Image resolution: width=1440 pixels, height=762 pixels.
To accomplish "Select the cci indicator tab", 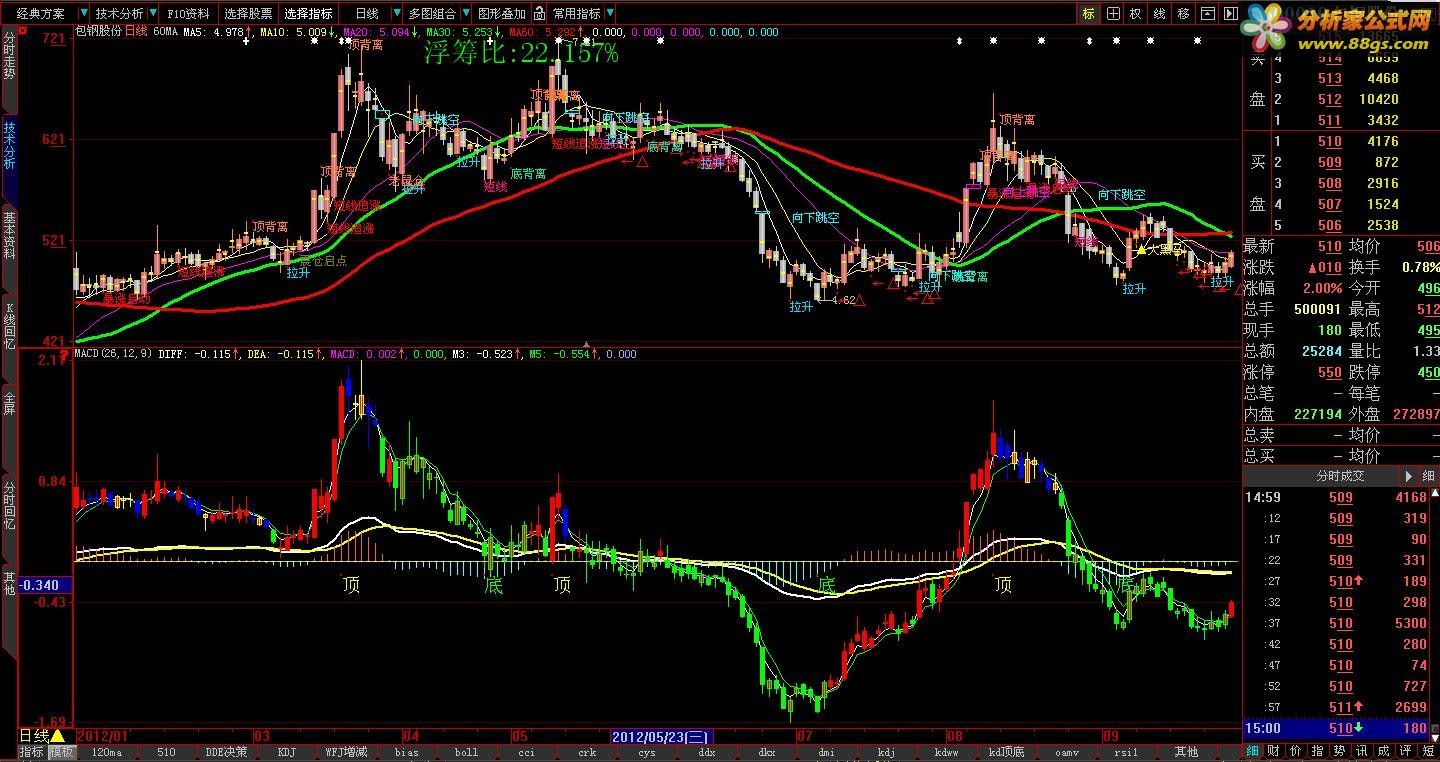I will click(x=526, y=752).
